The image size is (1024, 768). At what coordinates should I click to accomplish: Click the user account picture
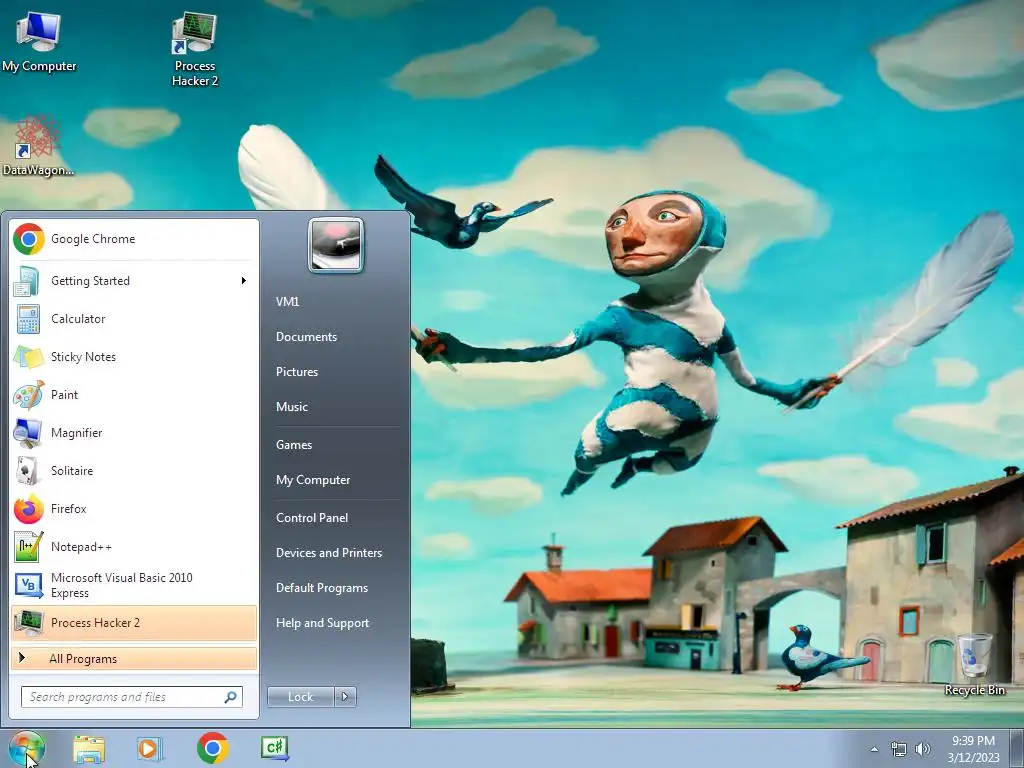tap(336, 245)
